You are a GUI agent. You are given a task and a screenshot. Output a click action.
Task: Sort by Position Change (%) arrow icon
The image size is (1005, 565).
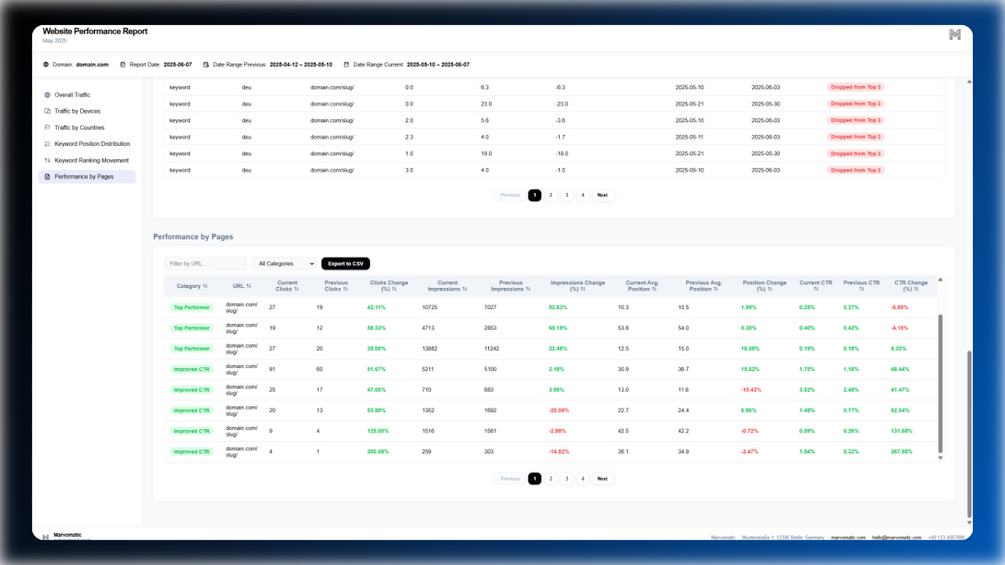(770, 290)
